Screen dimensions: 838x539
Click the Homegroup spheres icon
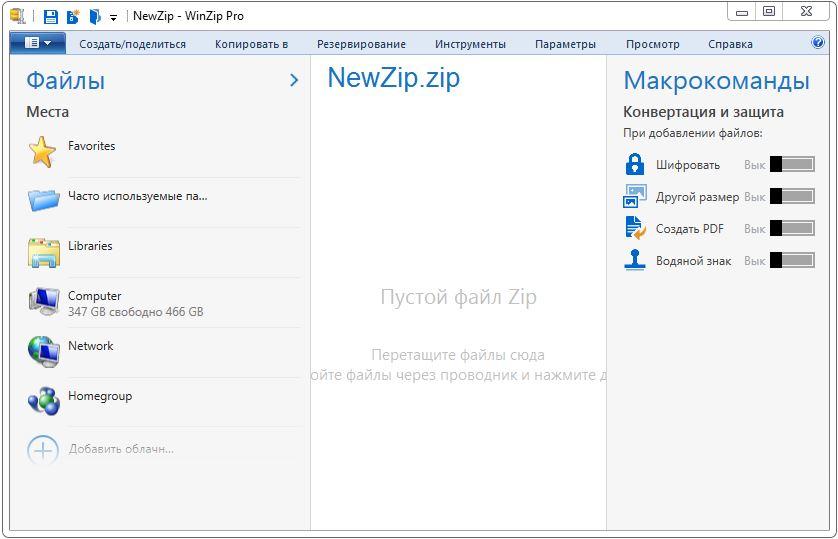pos(43,401)
